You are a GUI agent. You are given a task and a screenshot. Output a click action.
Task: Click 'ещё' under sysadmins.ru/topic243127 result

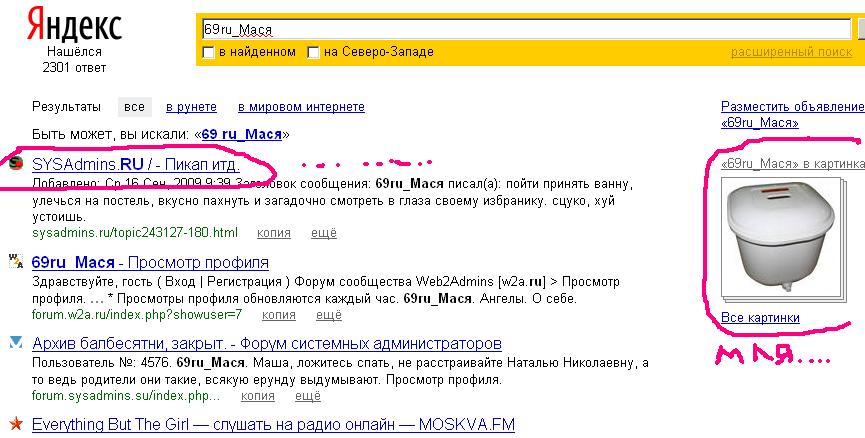pos(324,233)
